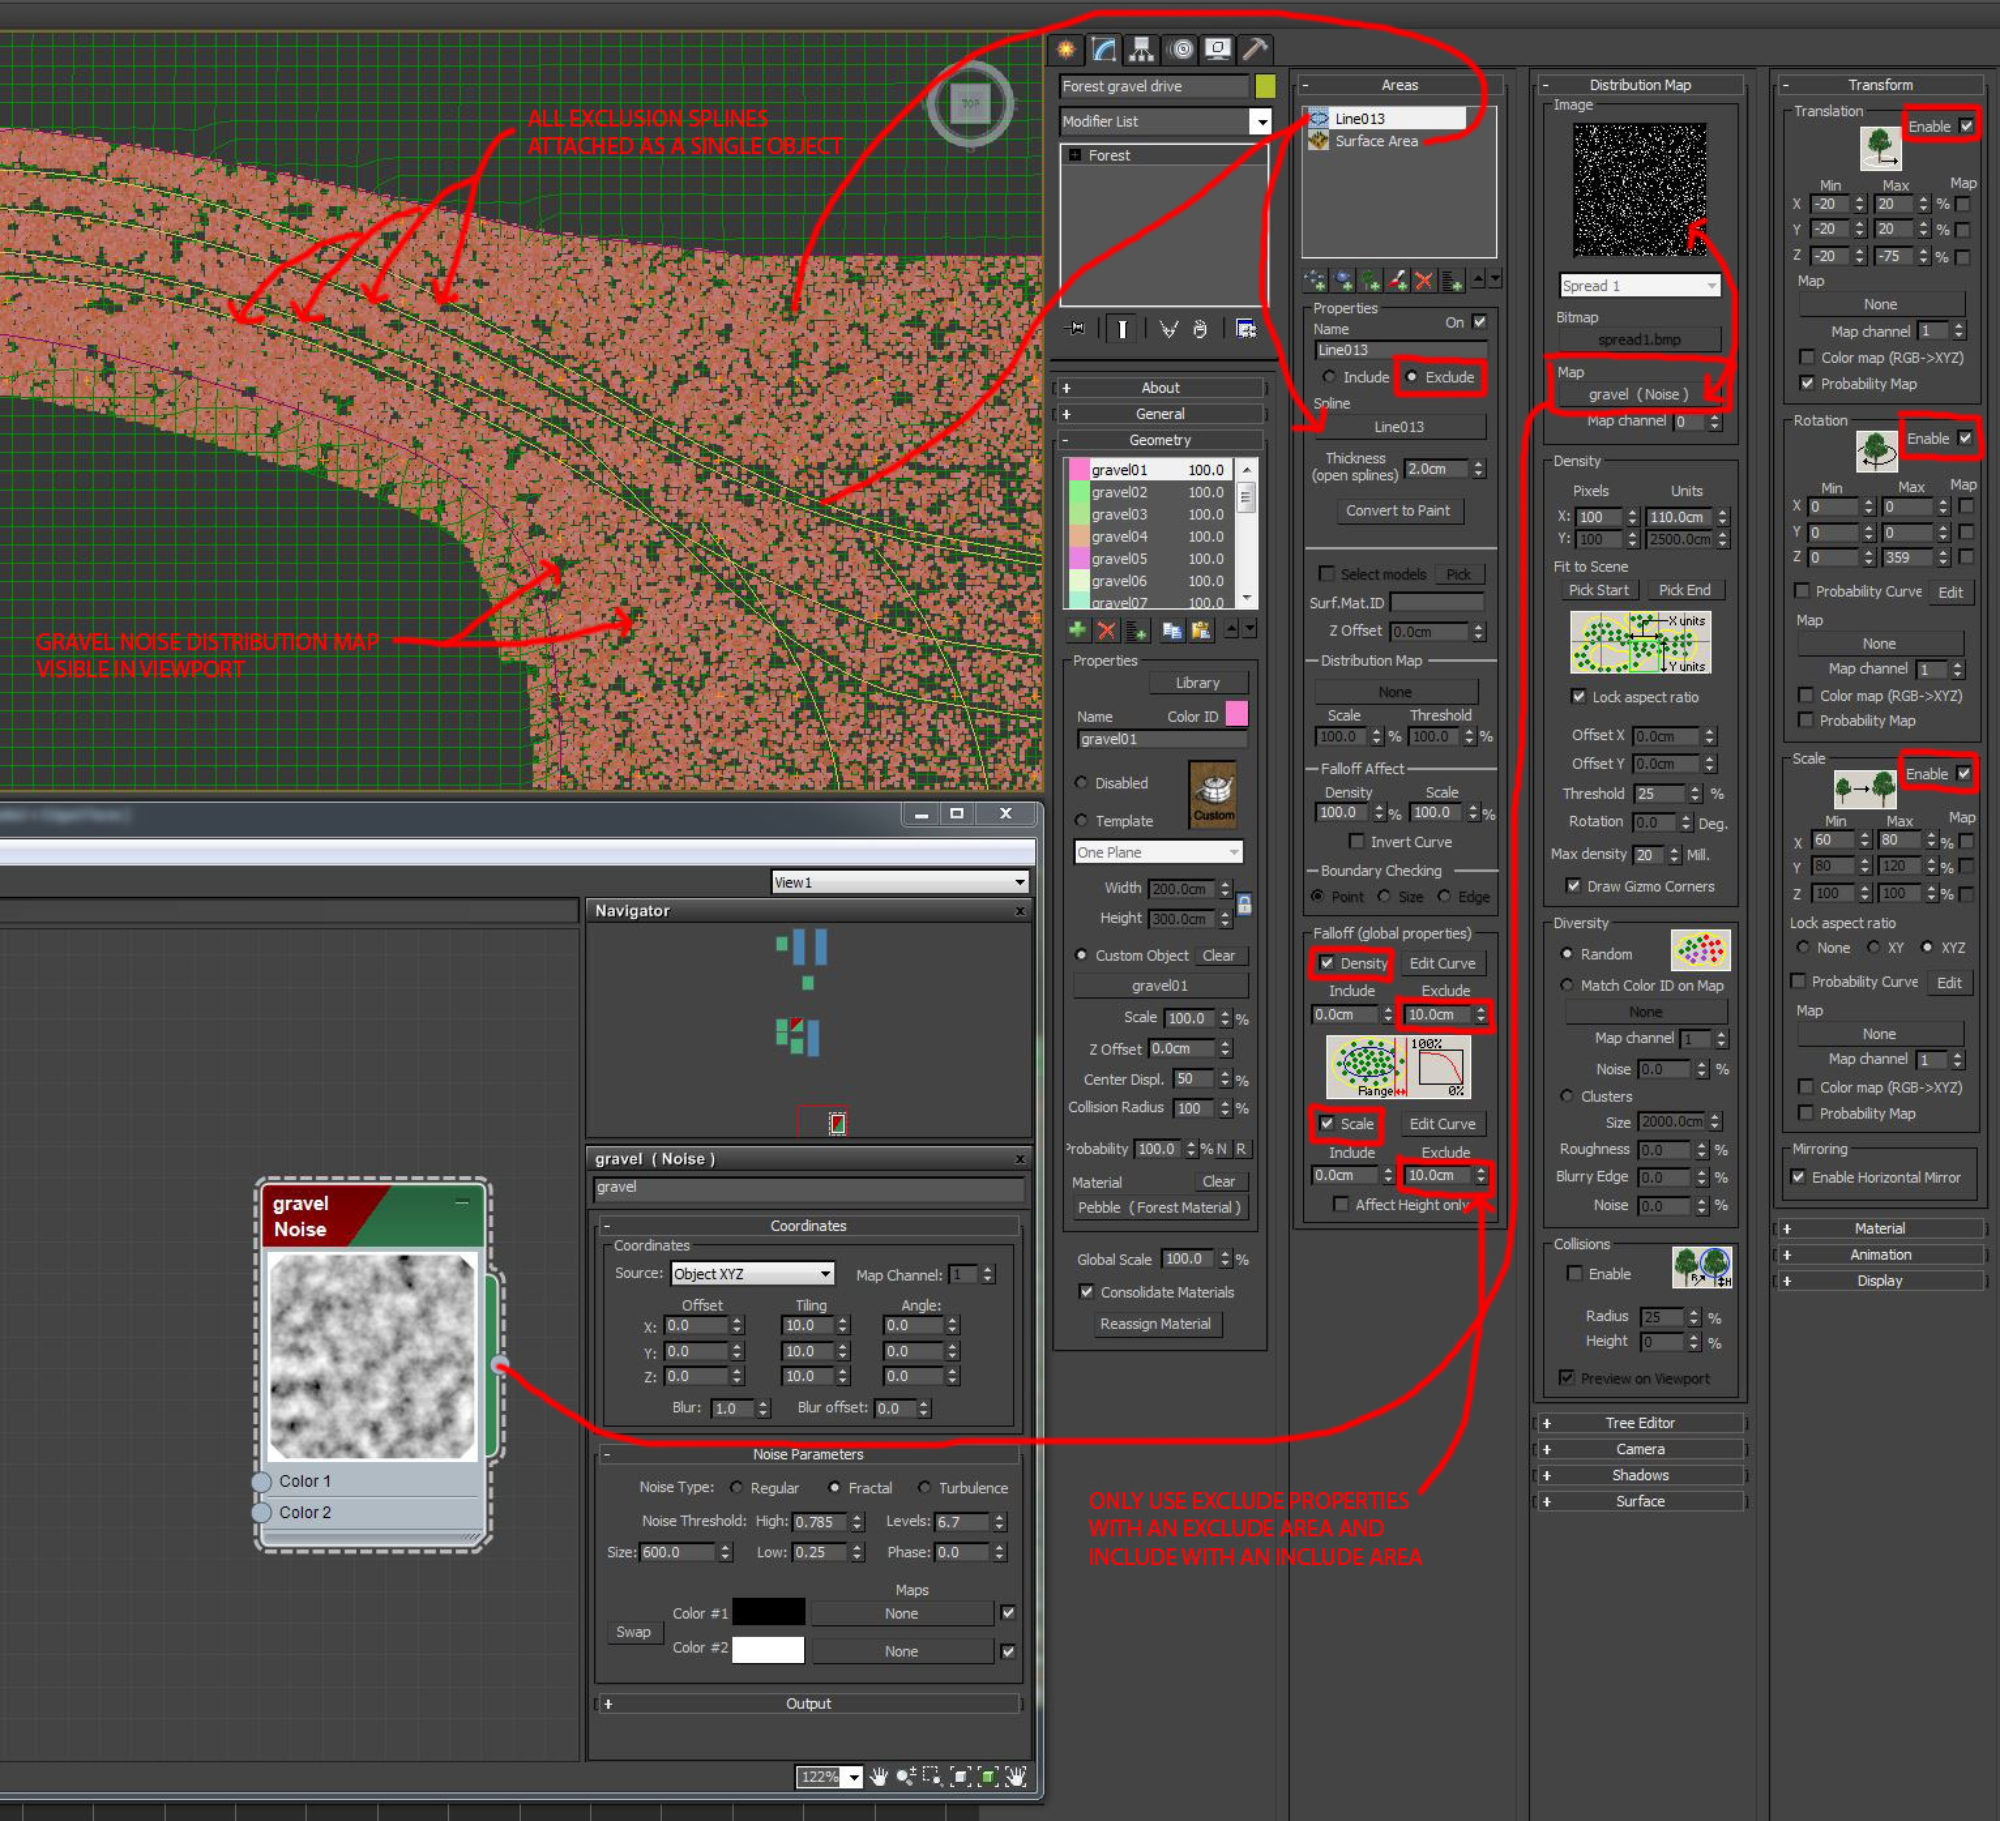Screen dimensions: 2000x1821
Task: Click the Pin Stack icon
Action: pyautogui.click(x=1077, y=328)
